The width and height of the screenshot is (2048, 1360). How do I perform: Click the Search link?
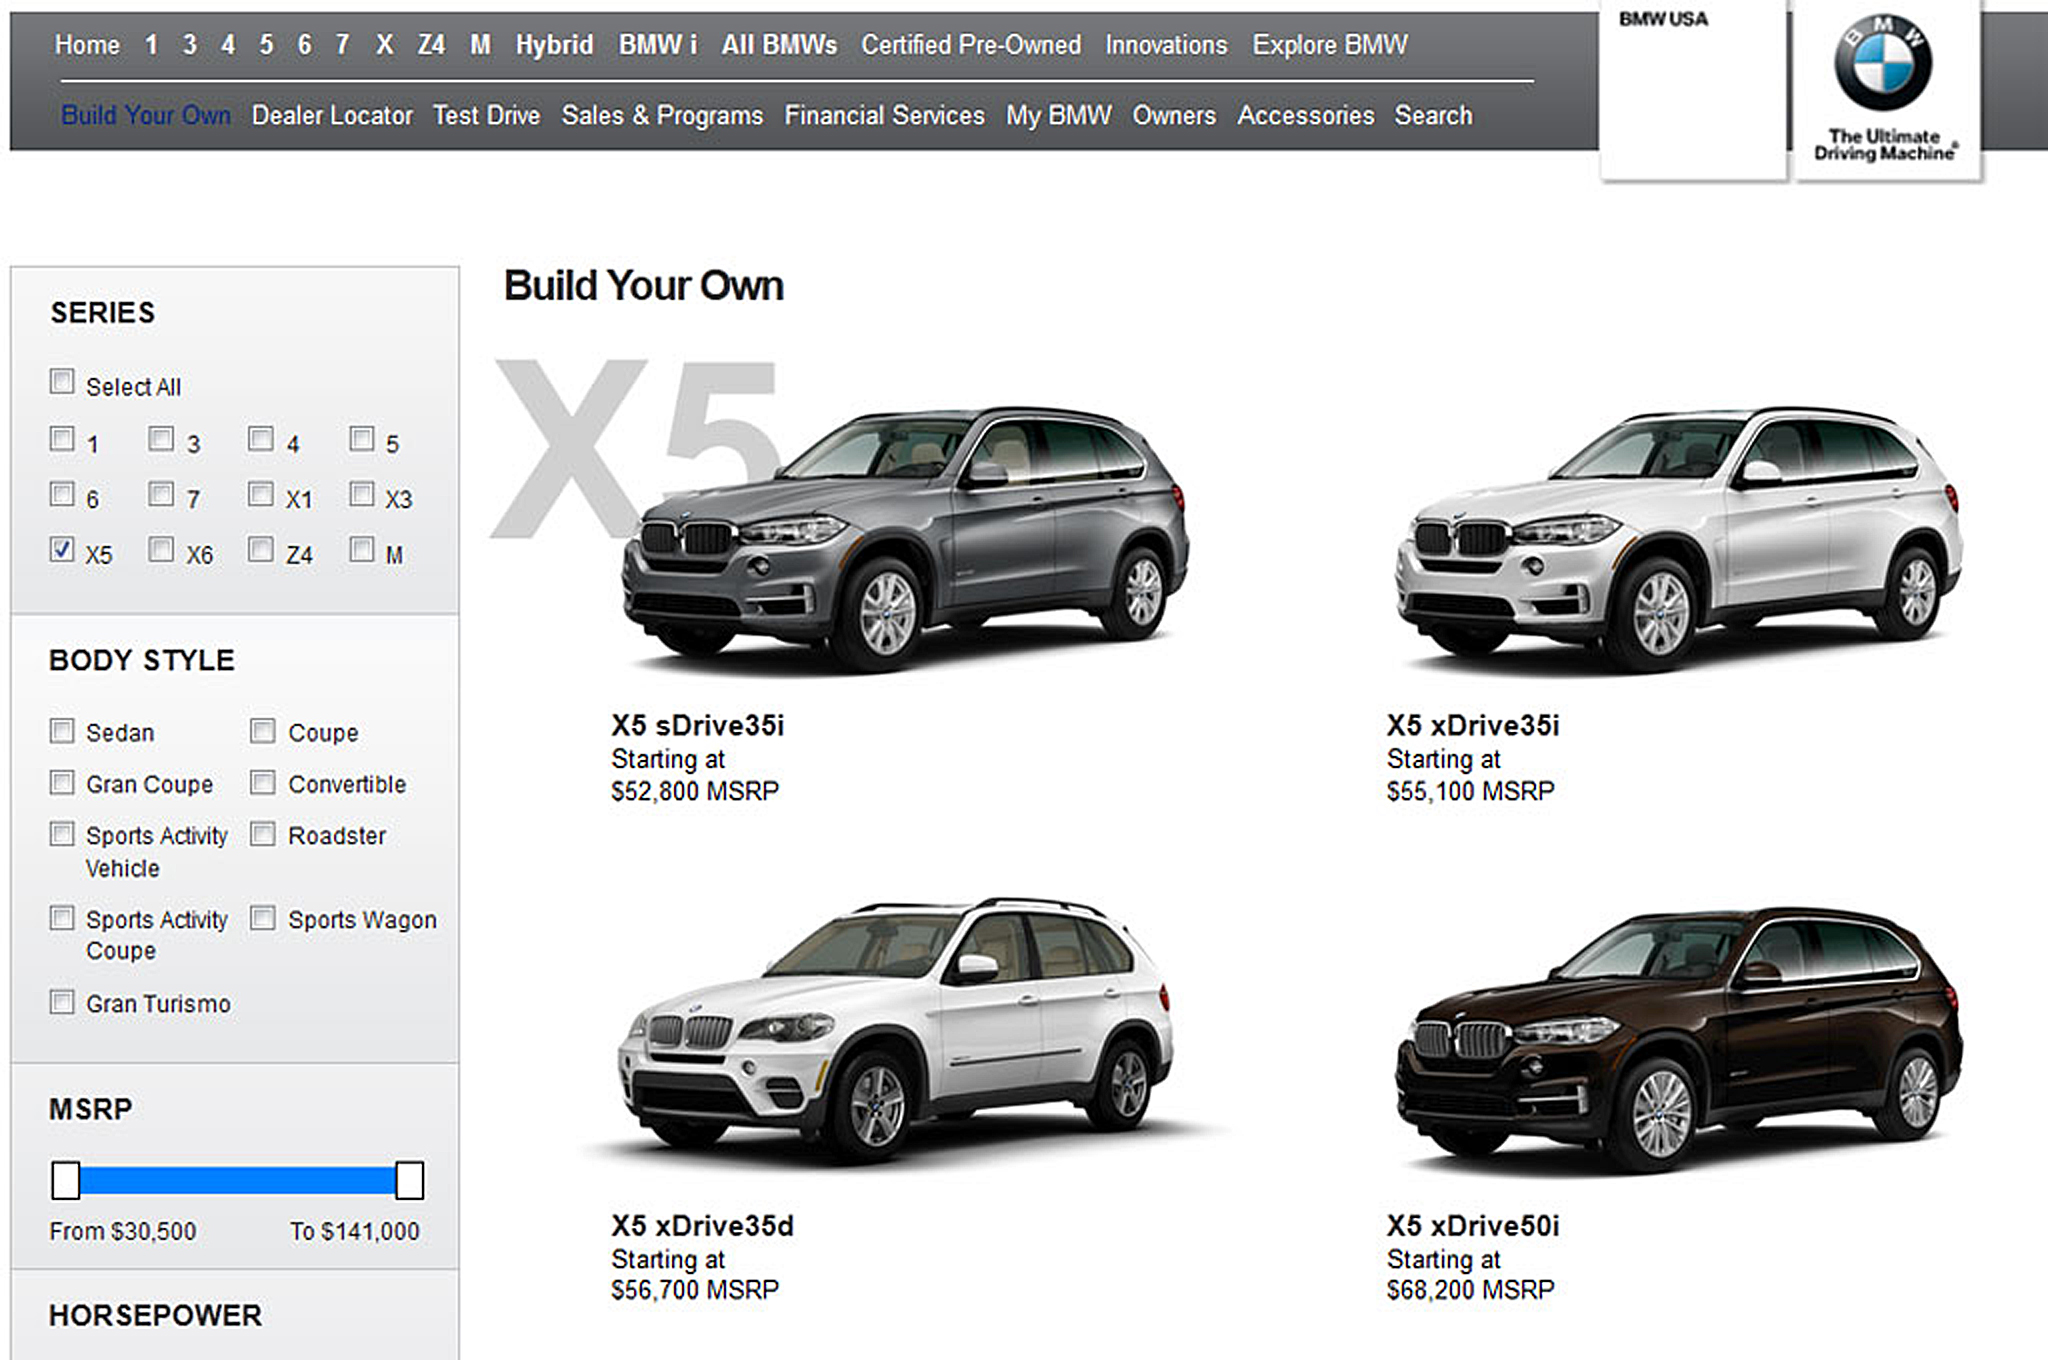(1433, 115)
